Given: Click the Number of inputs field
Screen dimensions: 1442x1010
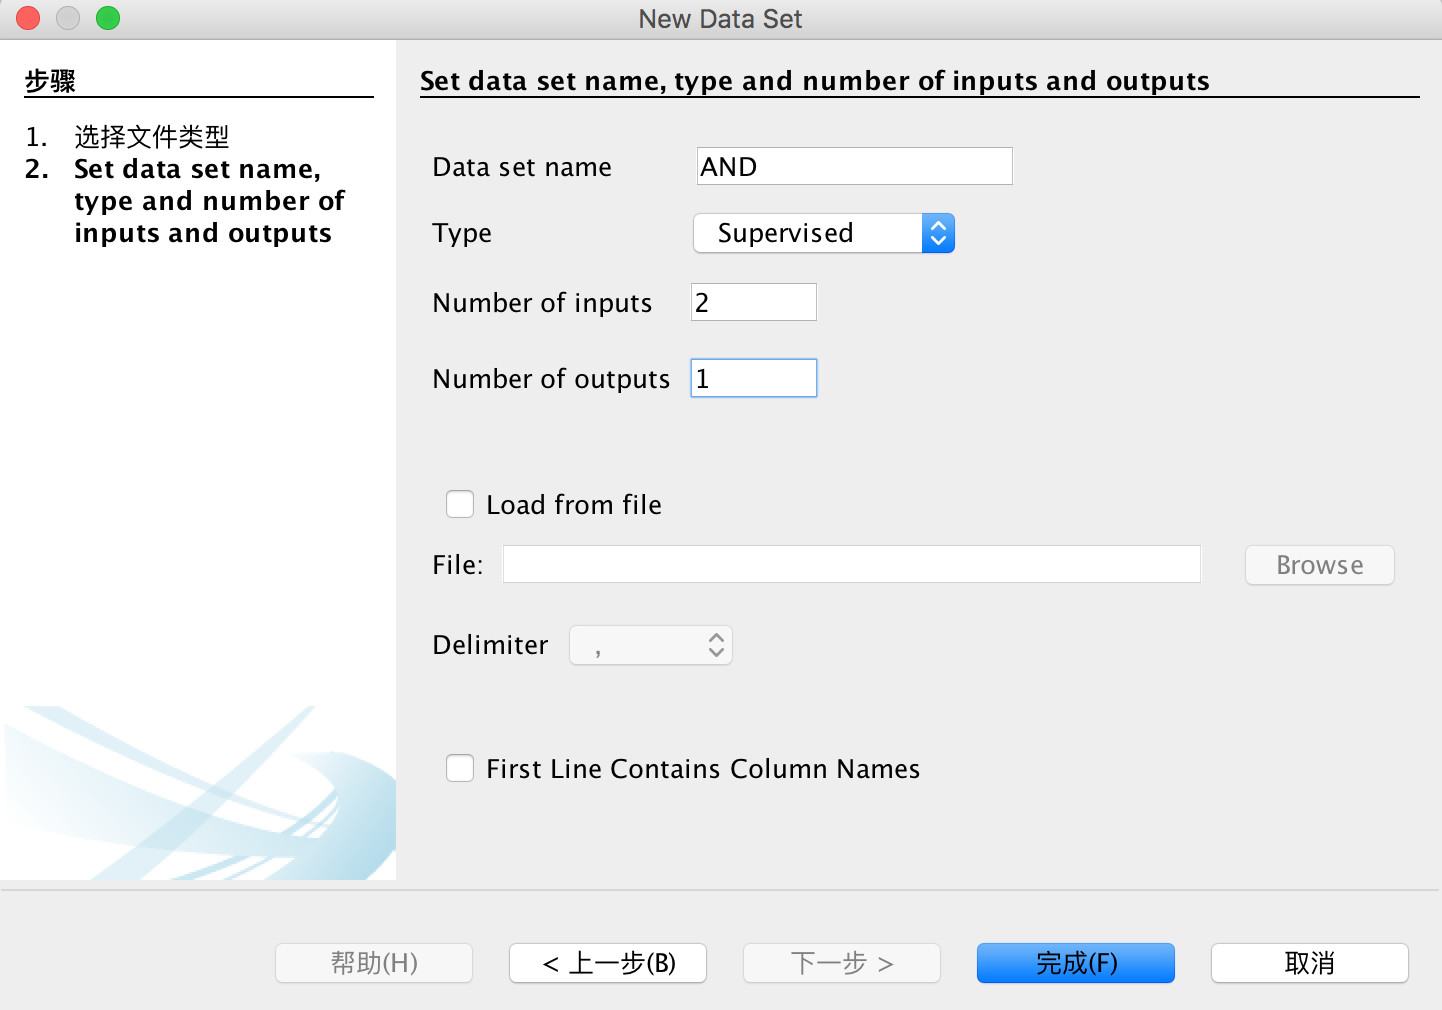Looking at the screenshot, I should [x=754, y=302].
